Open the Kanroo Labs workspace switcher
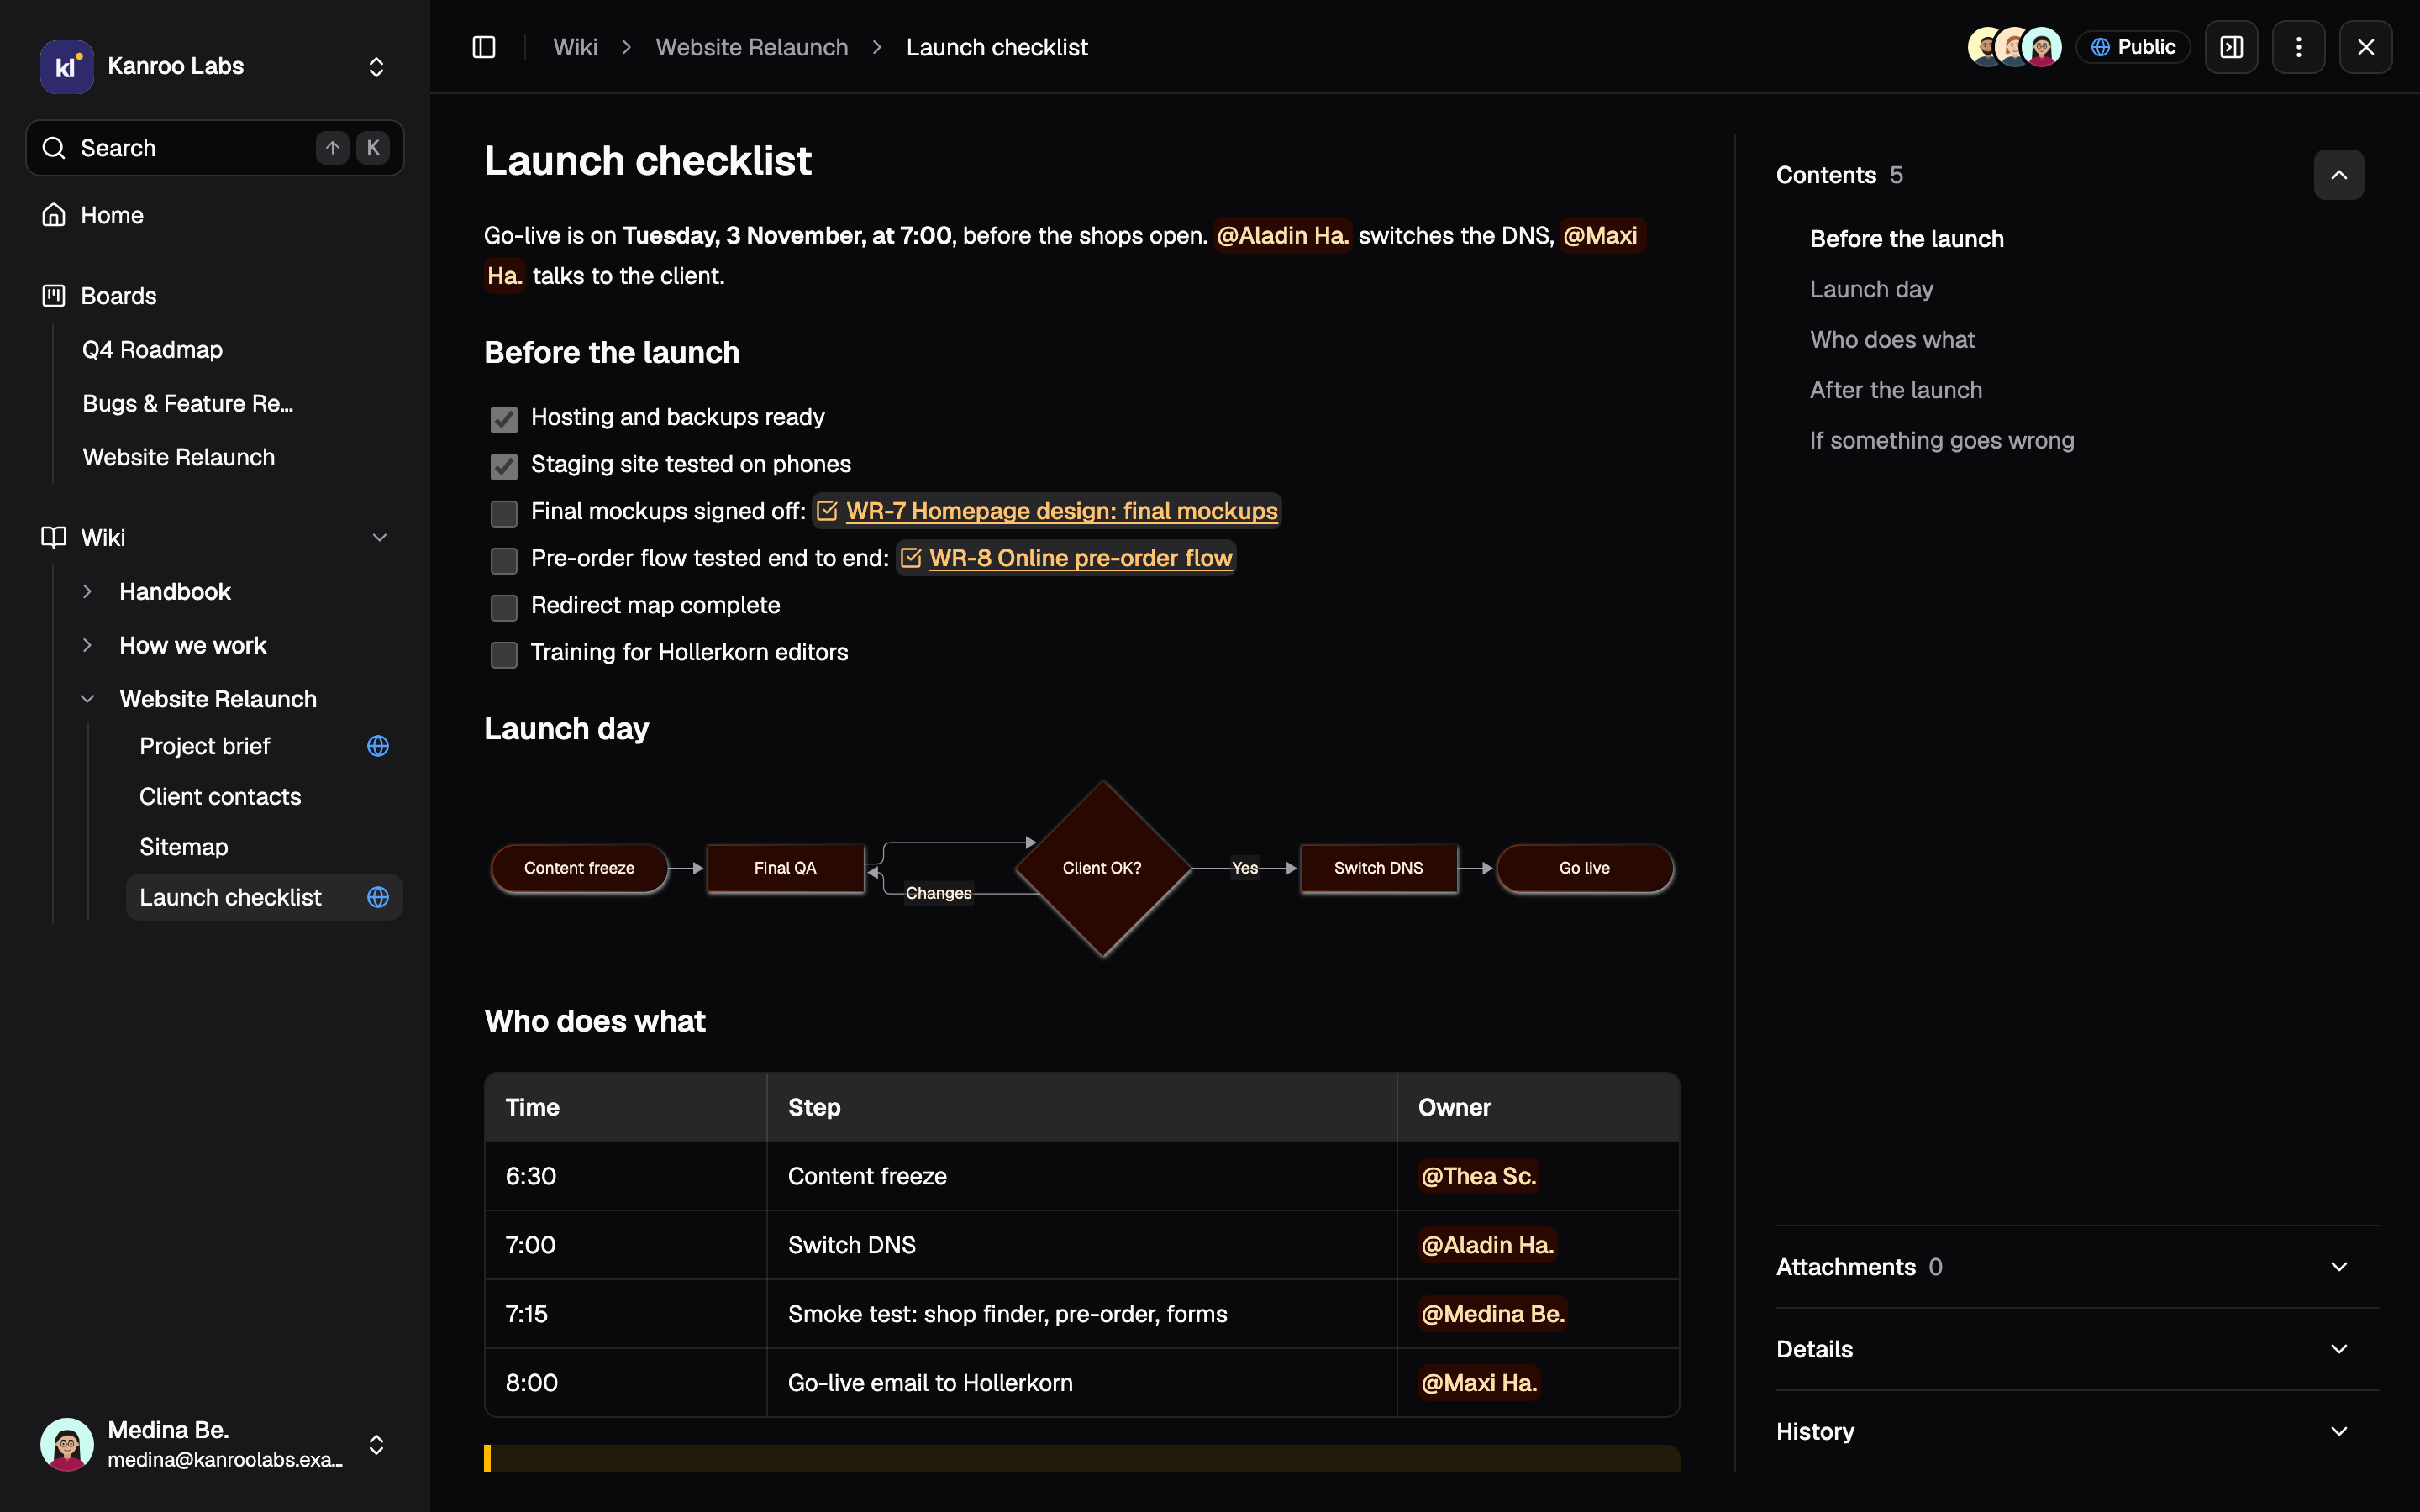Screen dimensions: 2420x1512 click(376, 66)
